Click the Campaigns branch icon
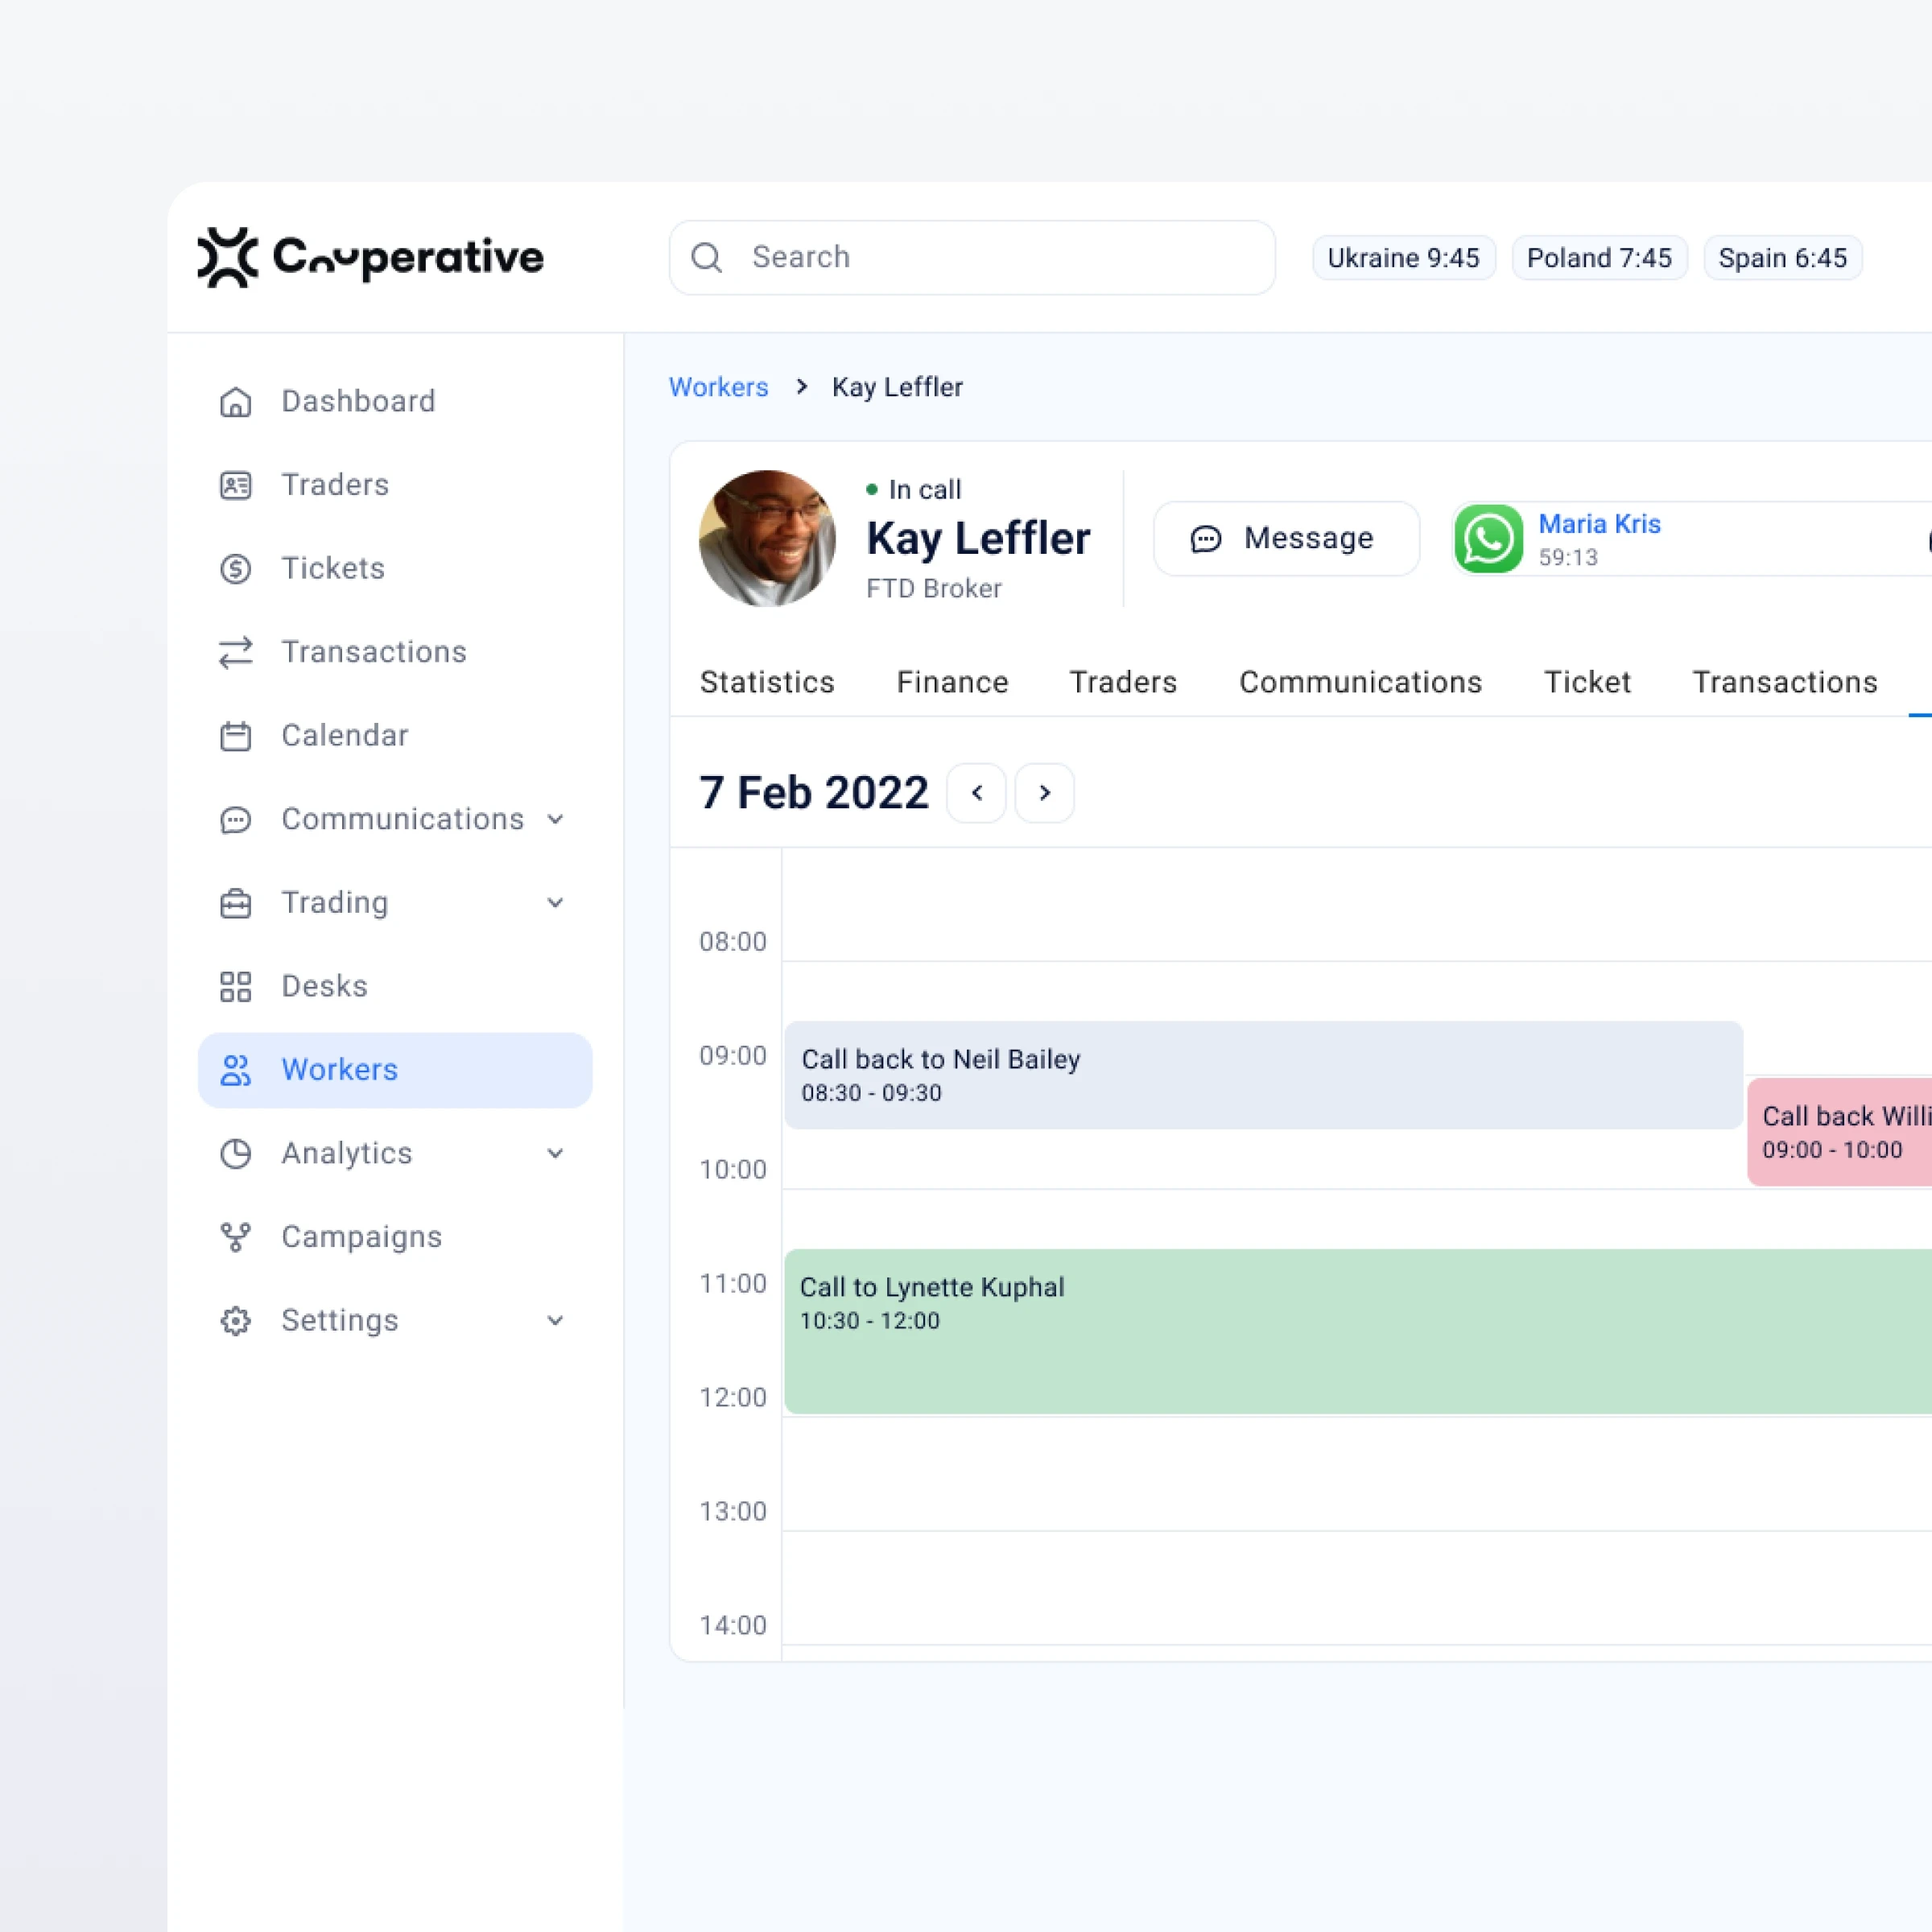1932x1932 pixels. pos(235,1237)
